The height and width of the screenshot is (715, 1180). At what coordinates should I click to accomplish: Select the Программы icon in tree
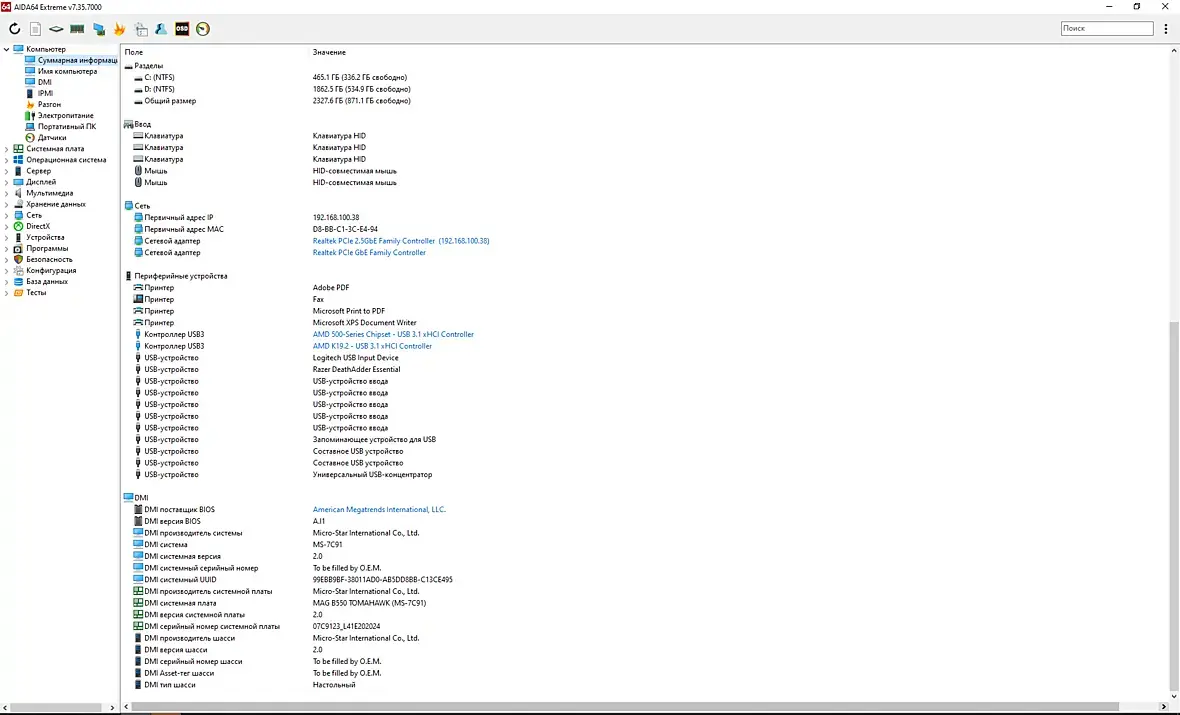click(x=18, y=248)
